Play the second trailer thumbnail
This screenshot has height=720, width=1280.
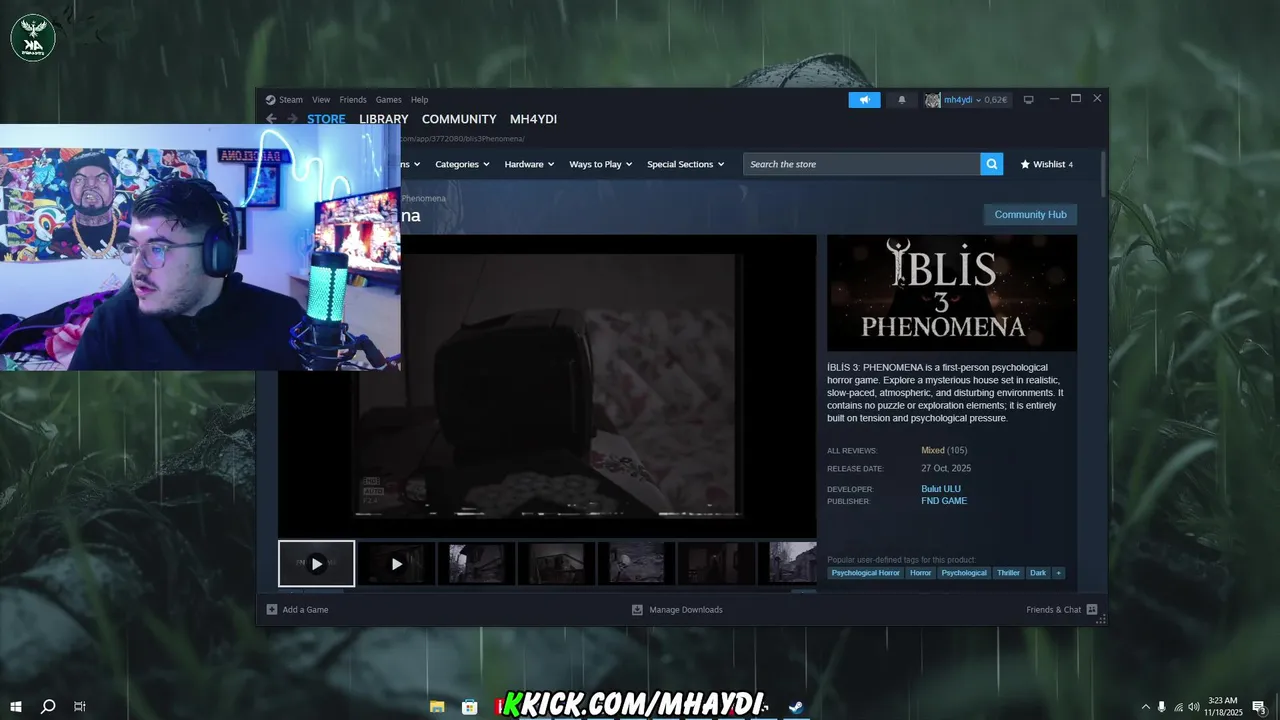396,564
